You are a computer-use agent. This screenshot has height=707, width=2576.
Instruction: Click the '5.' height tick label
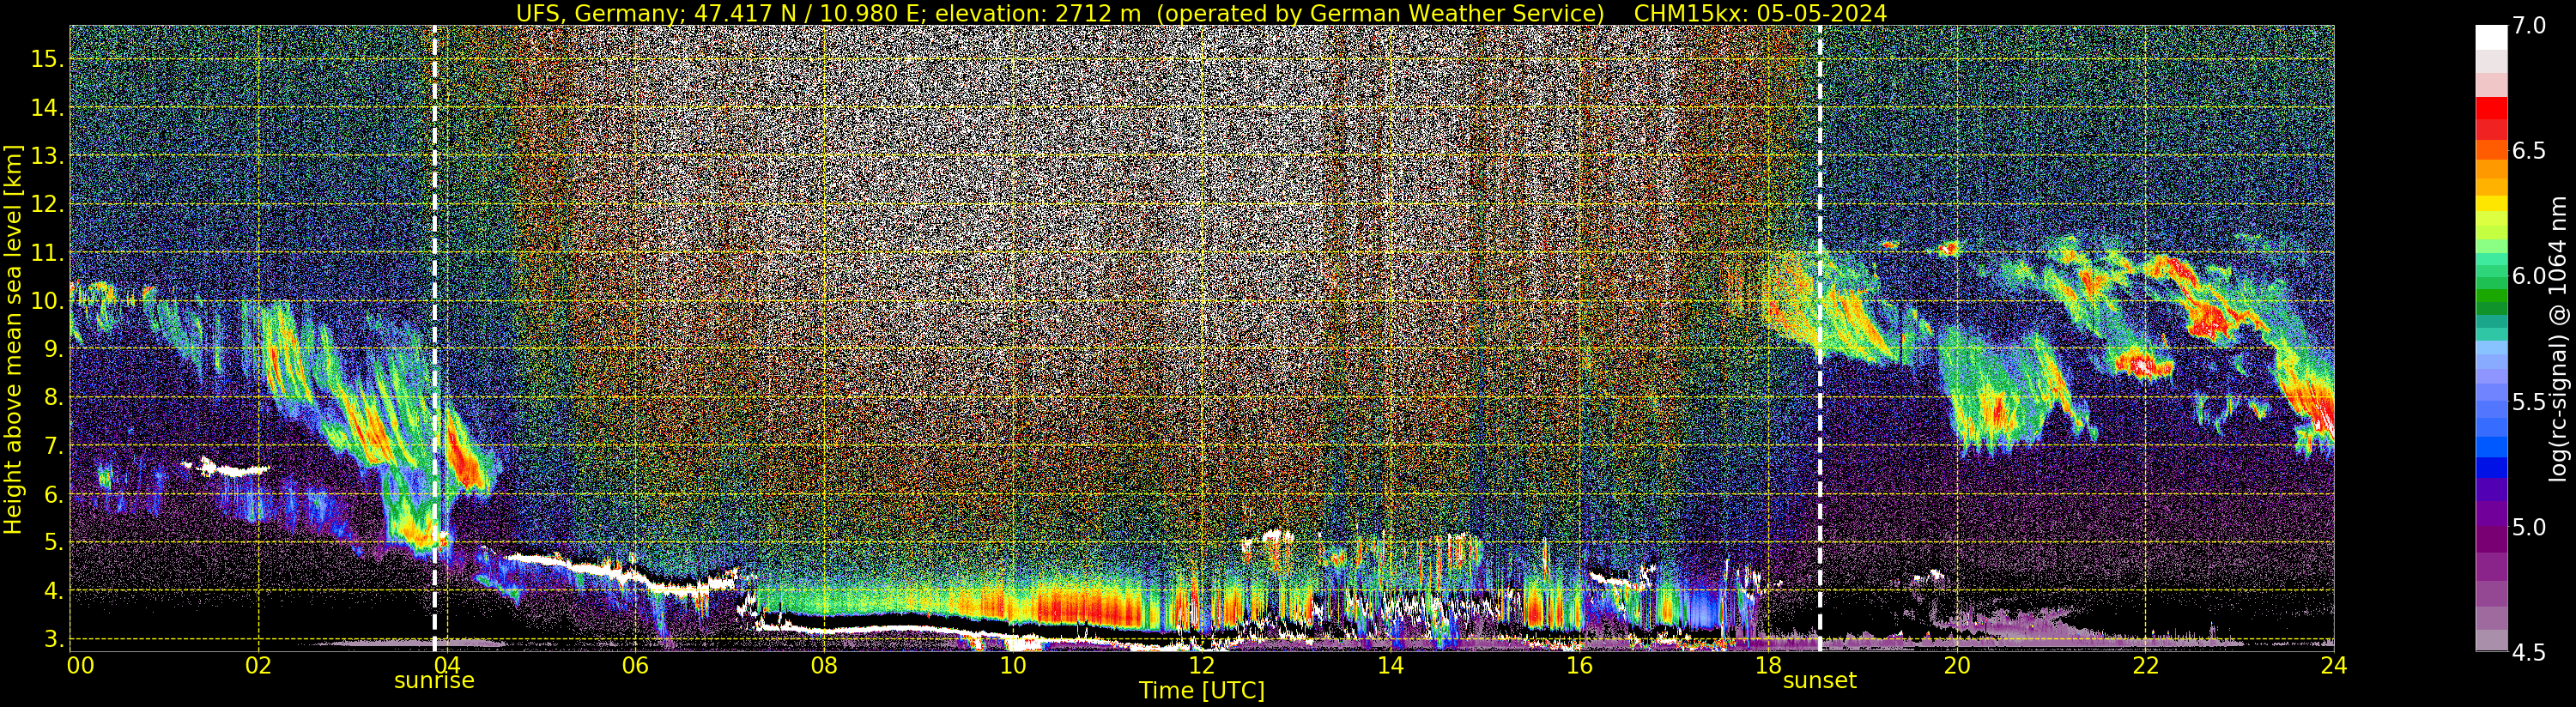(54, 542)
